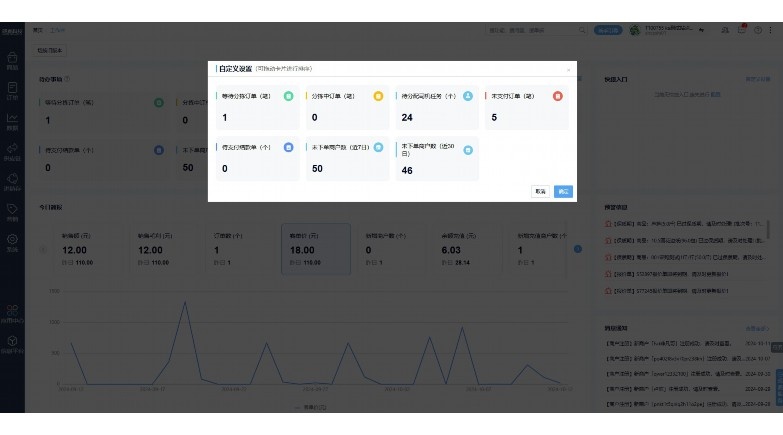
Task: Open the exchange arrows icon in left sidebar
Action: click(12, 152)
